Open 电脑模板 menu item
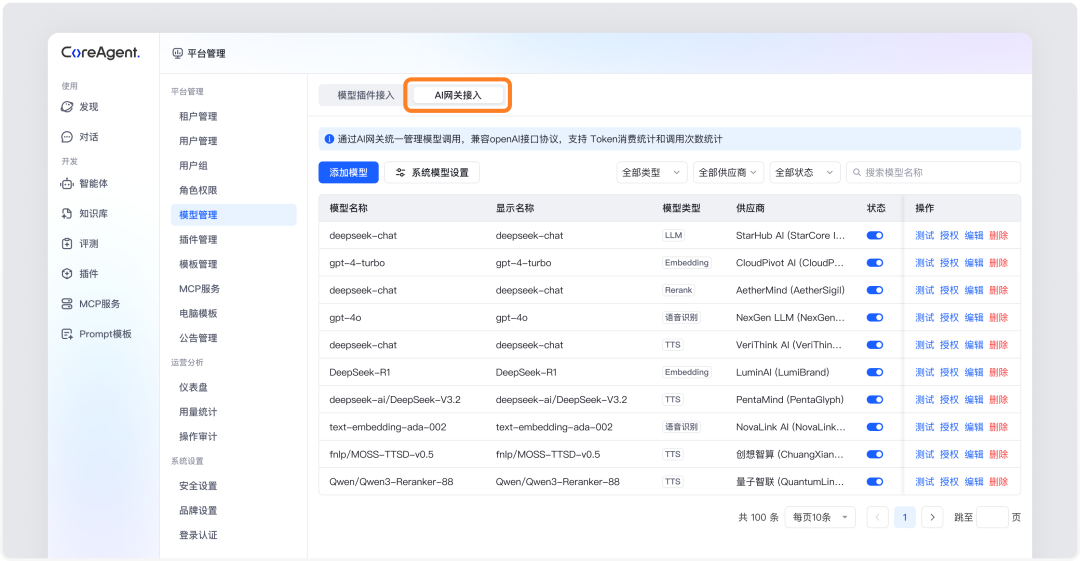The height and width of the screenshot is (561, 1080). (198, 314)
